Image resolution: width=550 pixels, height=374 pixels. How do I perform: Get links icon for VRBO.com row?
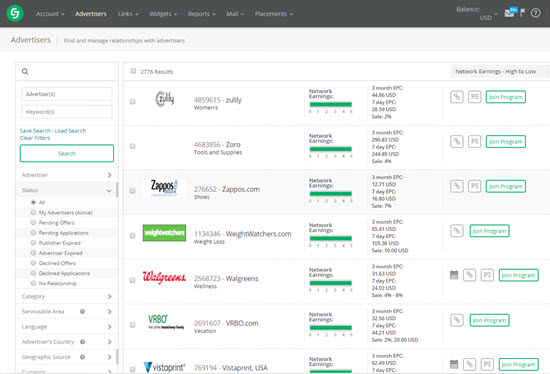[457, 320]
